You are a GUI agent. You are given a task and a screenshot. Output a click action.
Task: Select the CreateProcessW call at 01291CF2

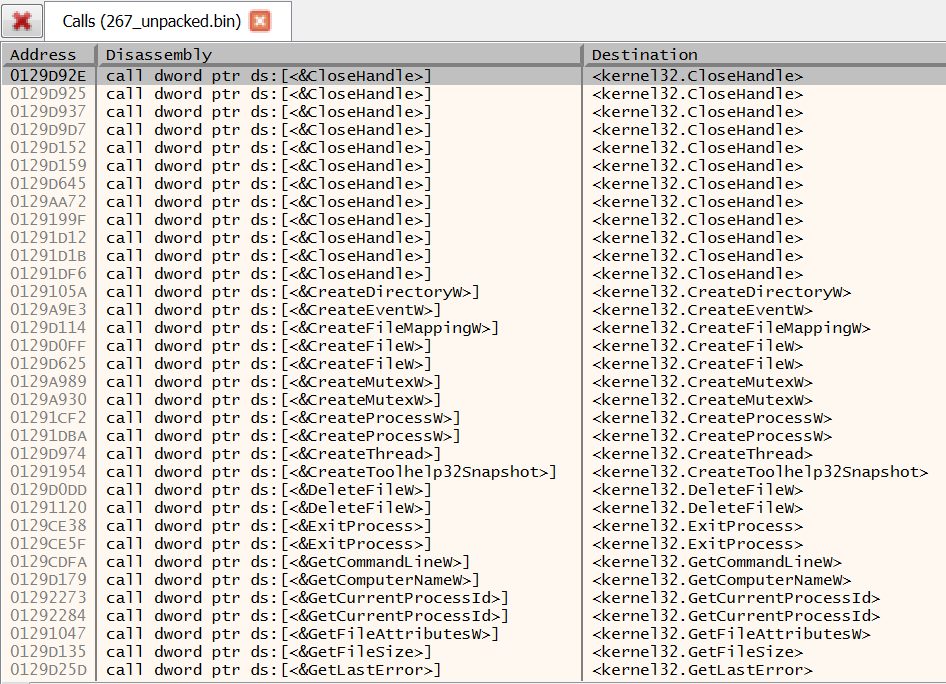point(300,417)
